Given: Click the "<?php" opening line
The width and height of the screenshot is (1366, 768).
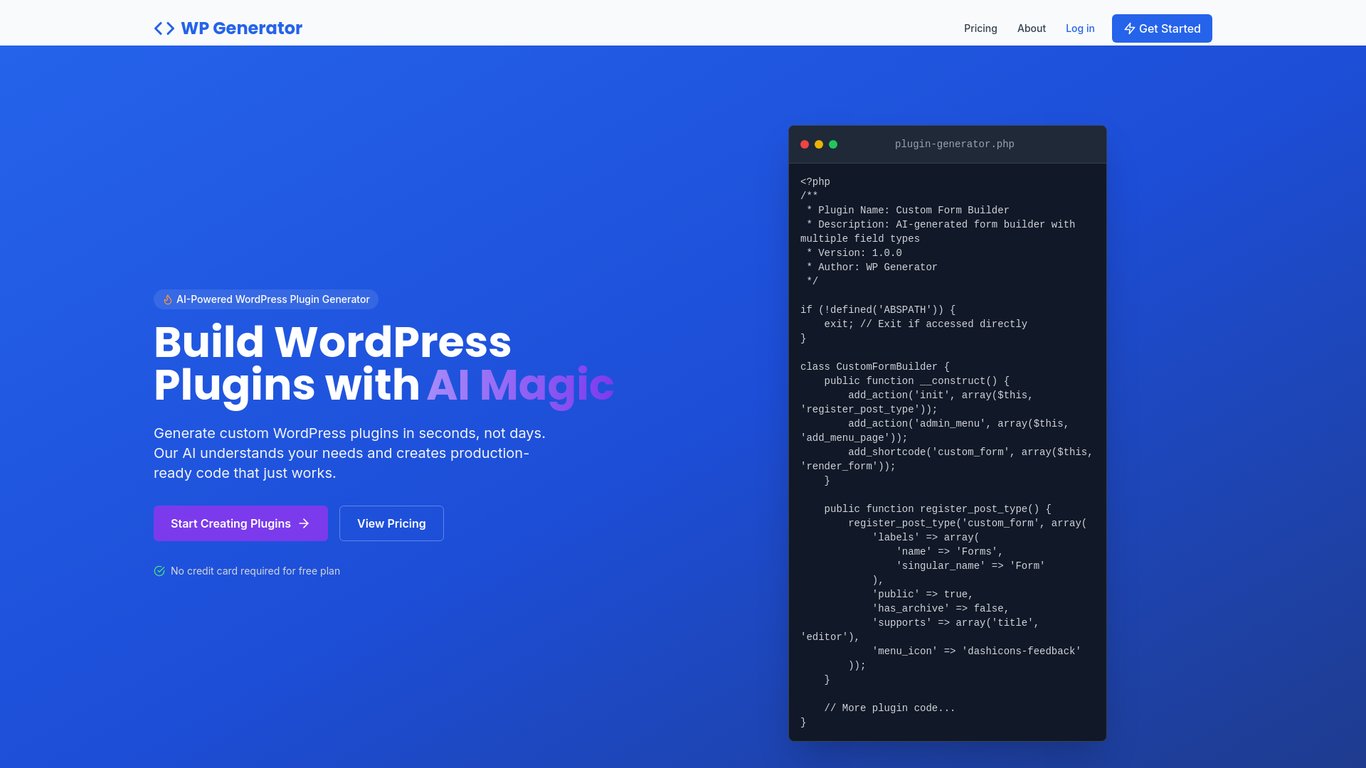Looking at the screenshot, I should click(815, 182).
